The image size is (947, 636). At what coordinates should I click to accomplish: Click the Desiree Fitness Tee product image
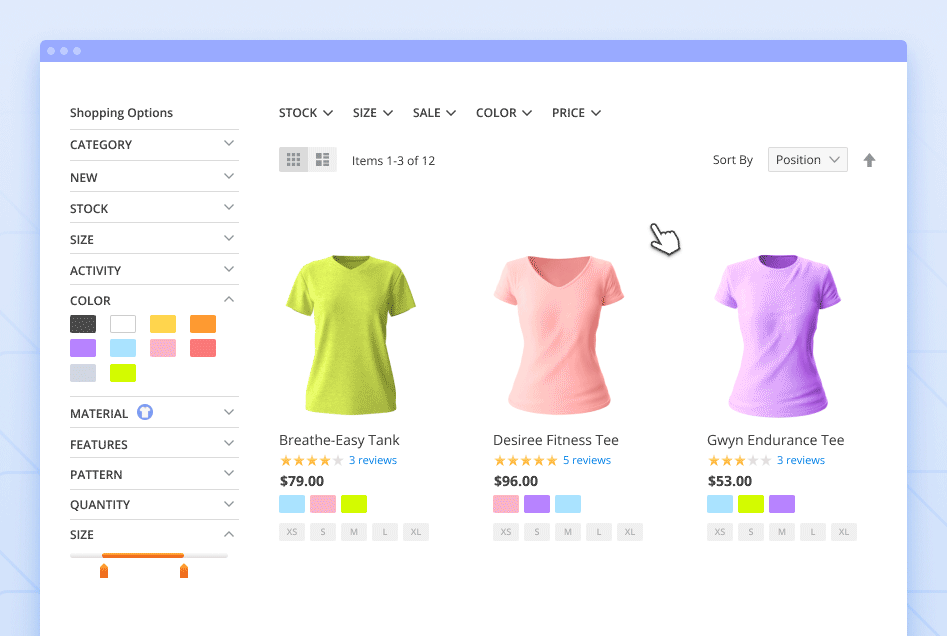[x=558, y=335]
